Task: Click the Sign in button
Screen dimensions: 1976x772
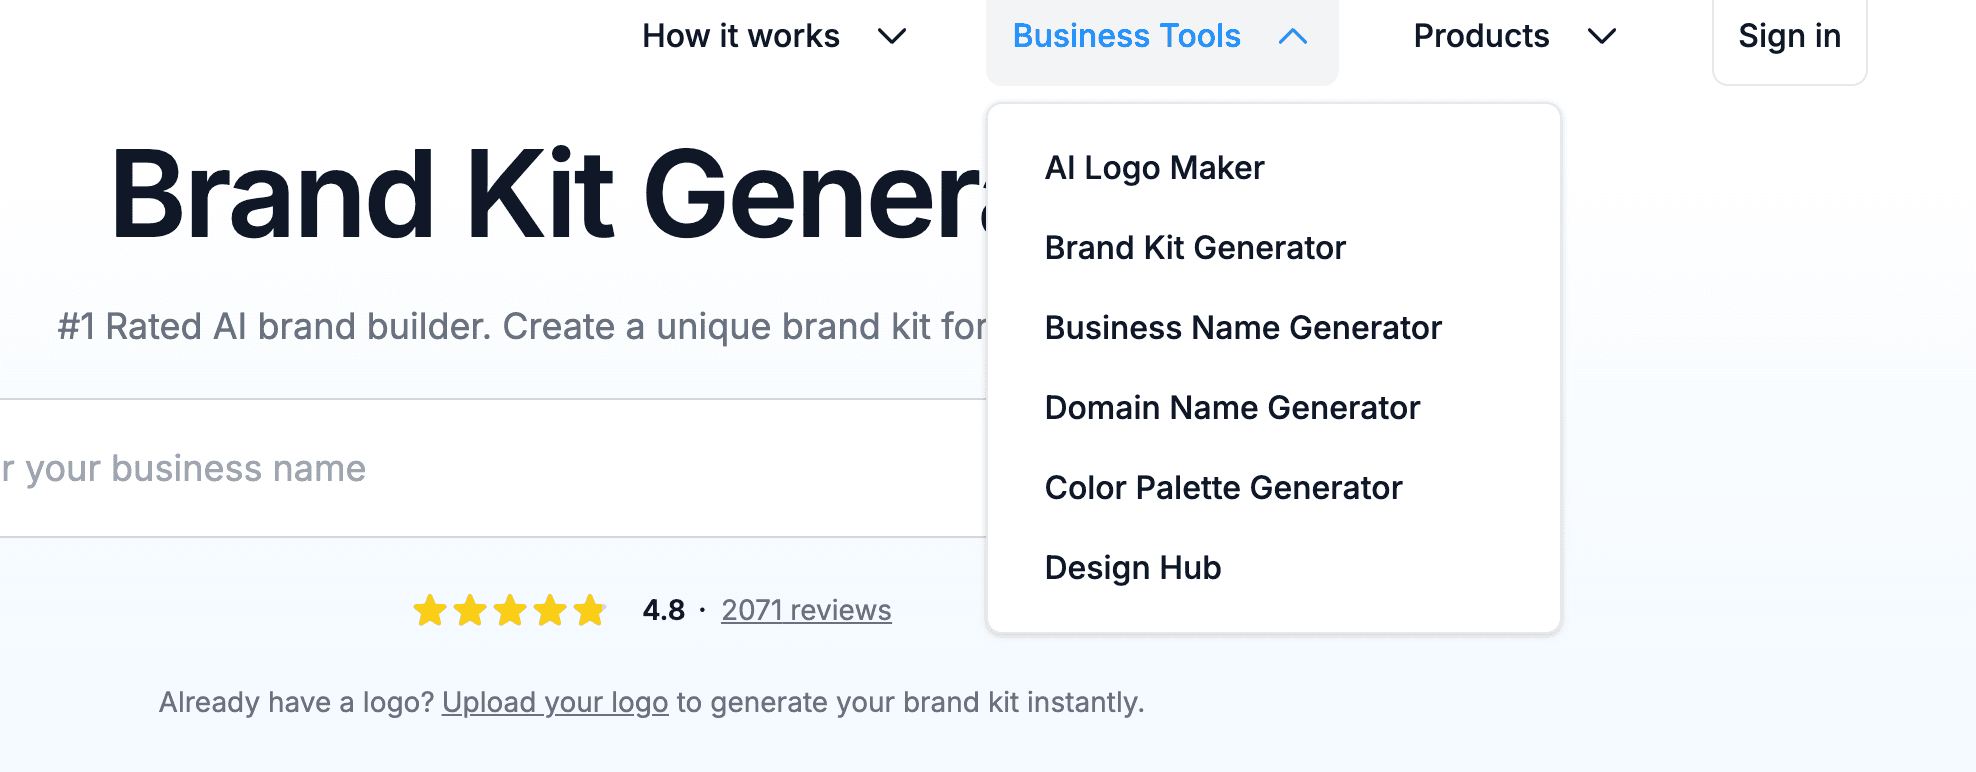Action: (x=1789, y=37)
